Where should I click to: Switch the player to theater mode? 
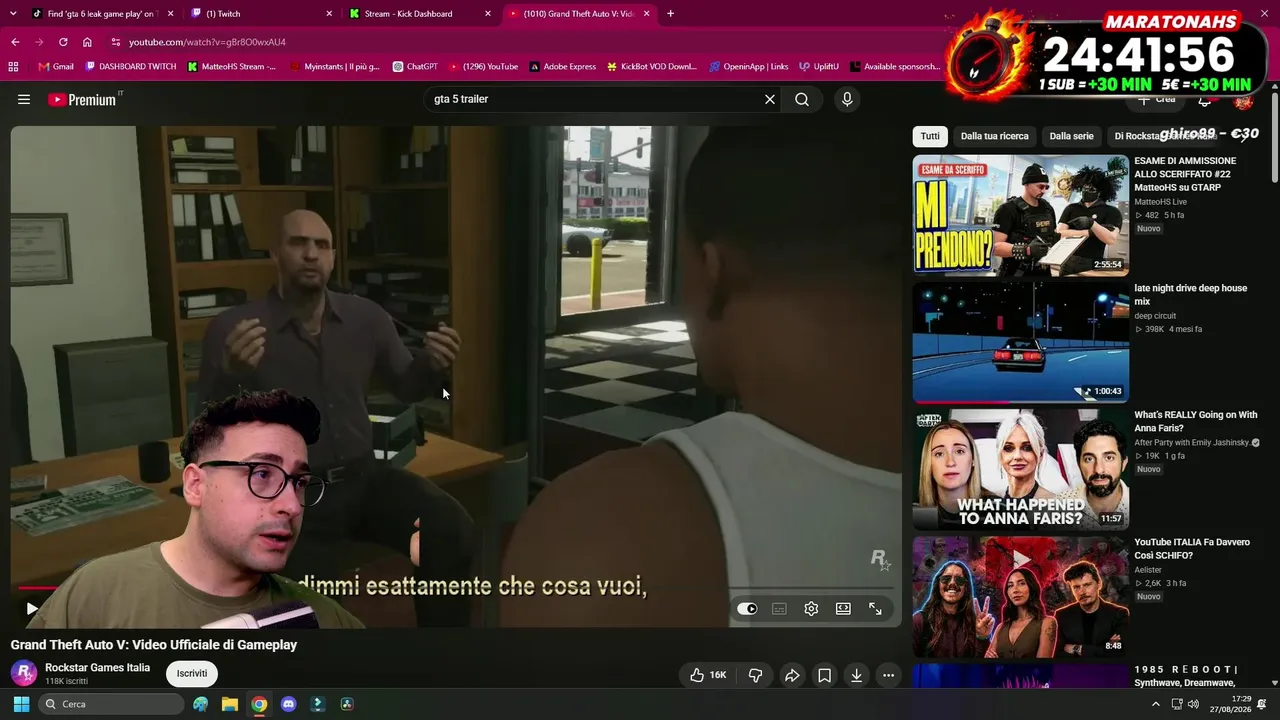[x=843, y=608]
